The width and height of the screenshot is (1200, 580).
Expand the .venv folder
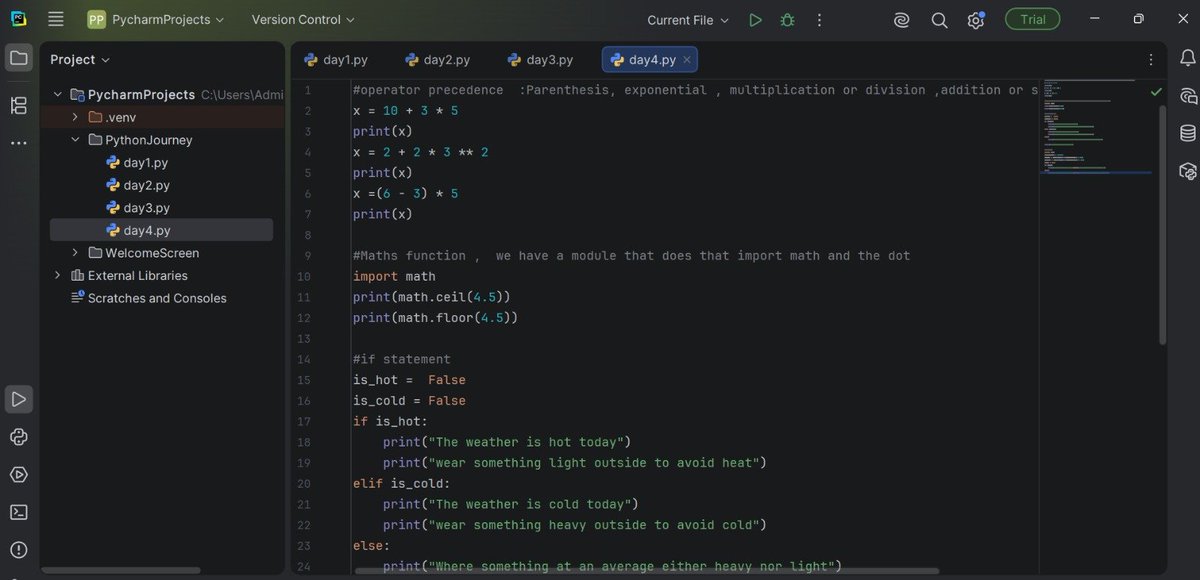(x=75, y=117)
